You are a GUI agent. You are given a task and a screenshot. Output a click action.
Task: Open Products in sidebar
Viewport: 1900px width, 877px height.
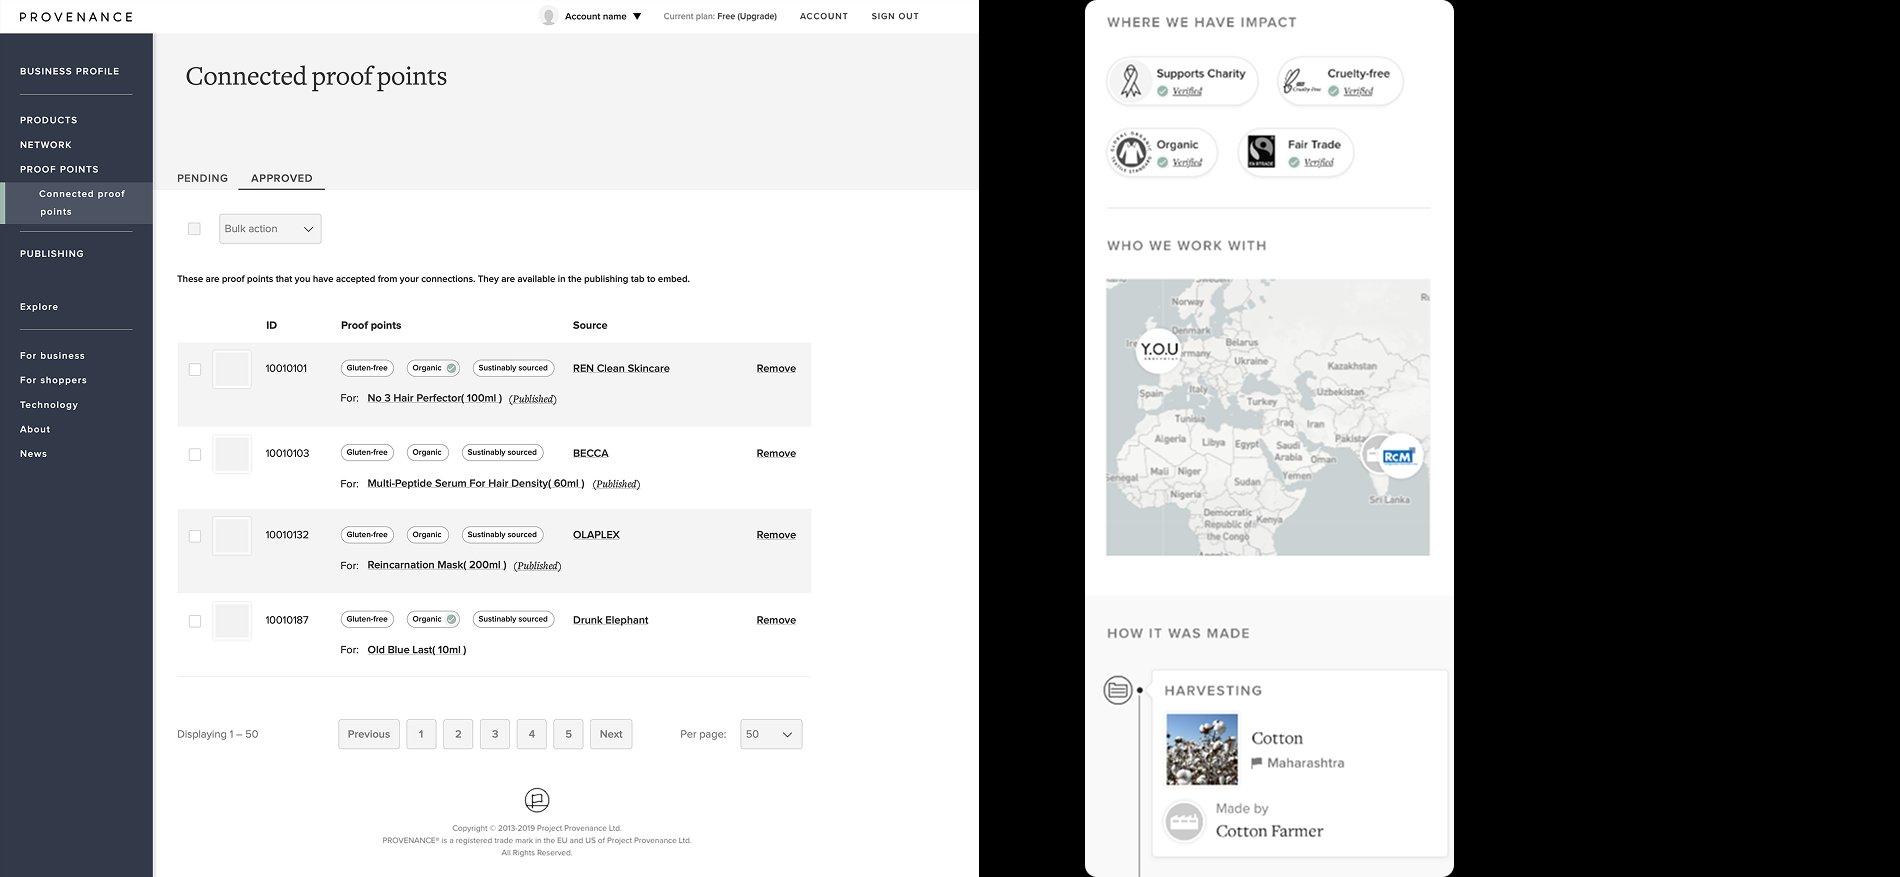coord(49,120)
